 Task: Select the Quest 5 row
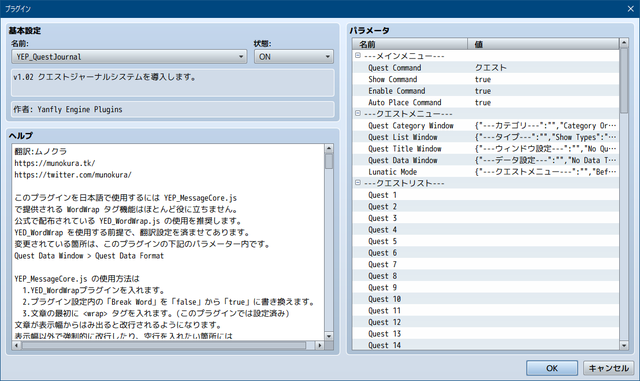(x=486, y=241)
